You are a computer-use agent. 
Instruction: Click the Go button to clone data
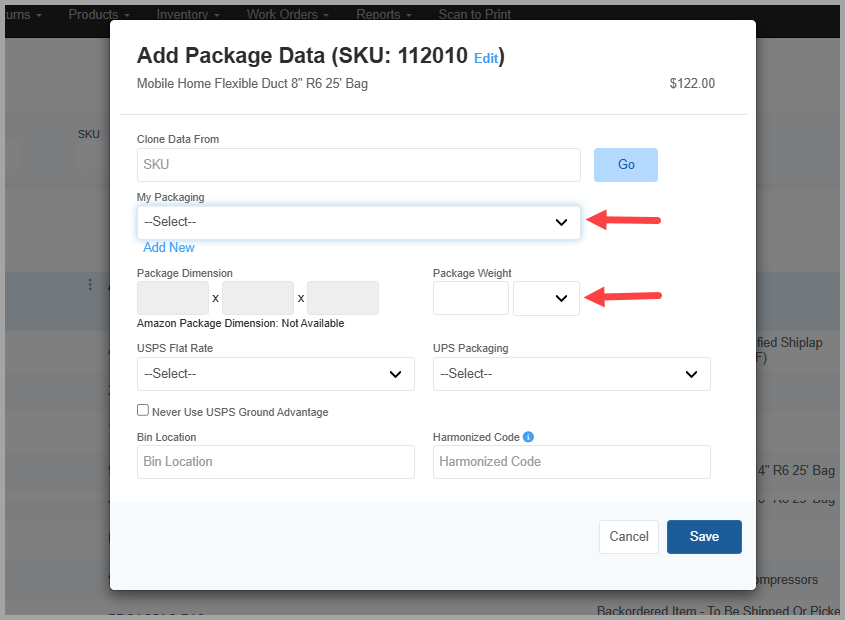[x=626, y=165]
